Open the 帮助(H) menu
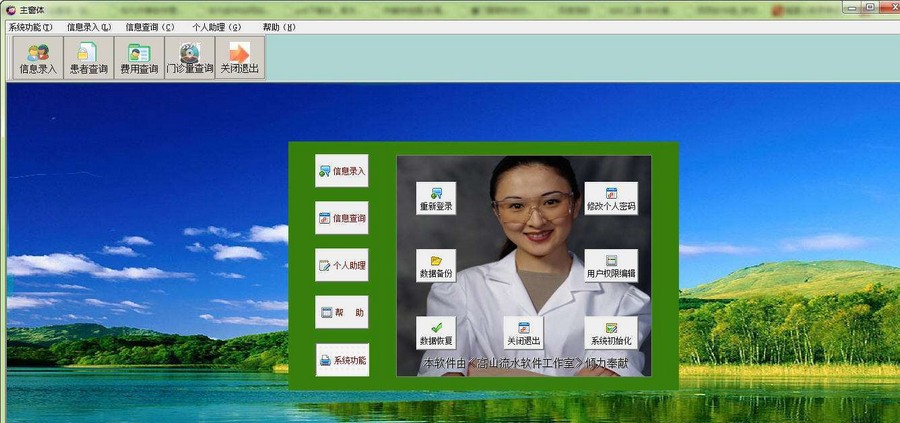 coord(279,27)
